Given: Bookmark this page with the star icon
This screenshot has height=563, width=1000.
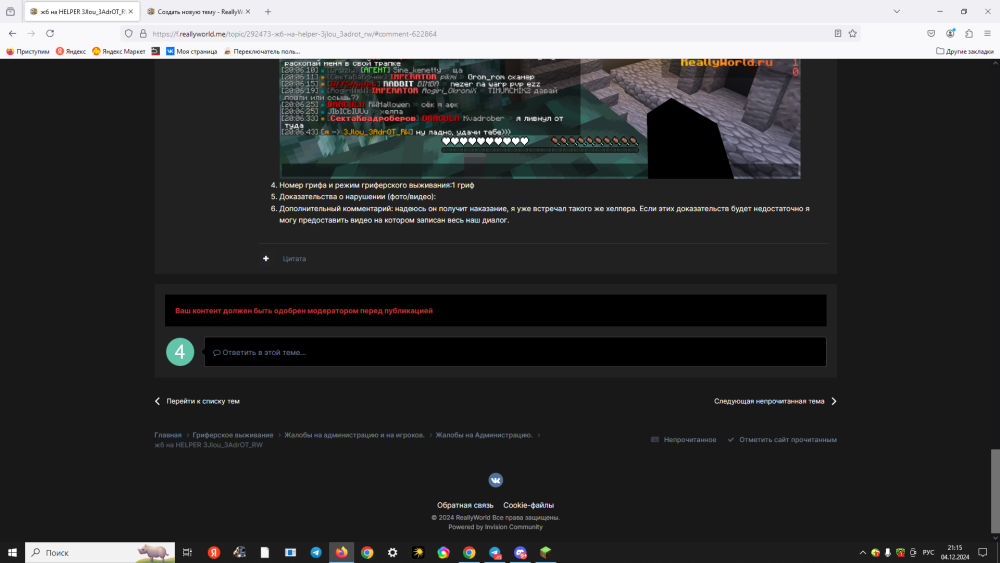Looking at the screenshot, I should pos(853,34).
